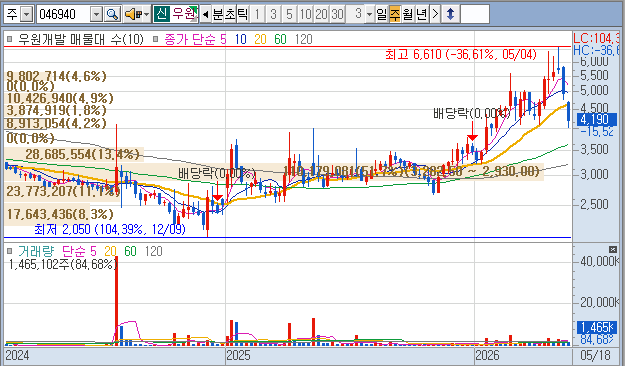Select the highlighted 주 (weekly) period
Image resolution: width=625 pixels, height=366 pixels.
(x=394, y=15)
